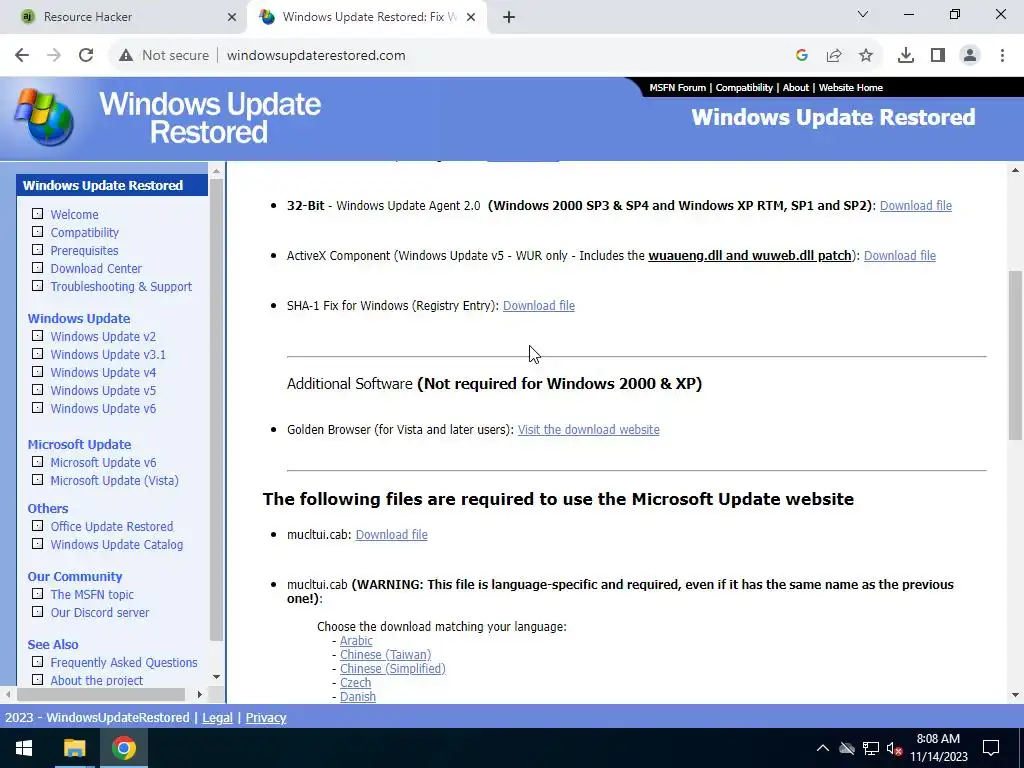Open Welcome in the sidebar
The height and width of the screenshot is (768, 1024).
(74, 215)
